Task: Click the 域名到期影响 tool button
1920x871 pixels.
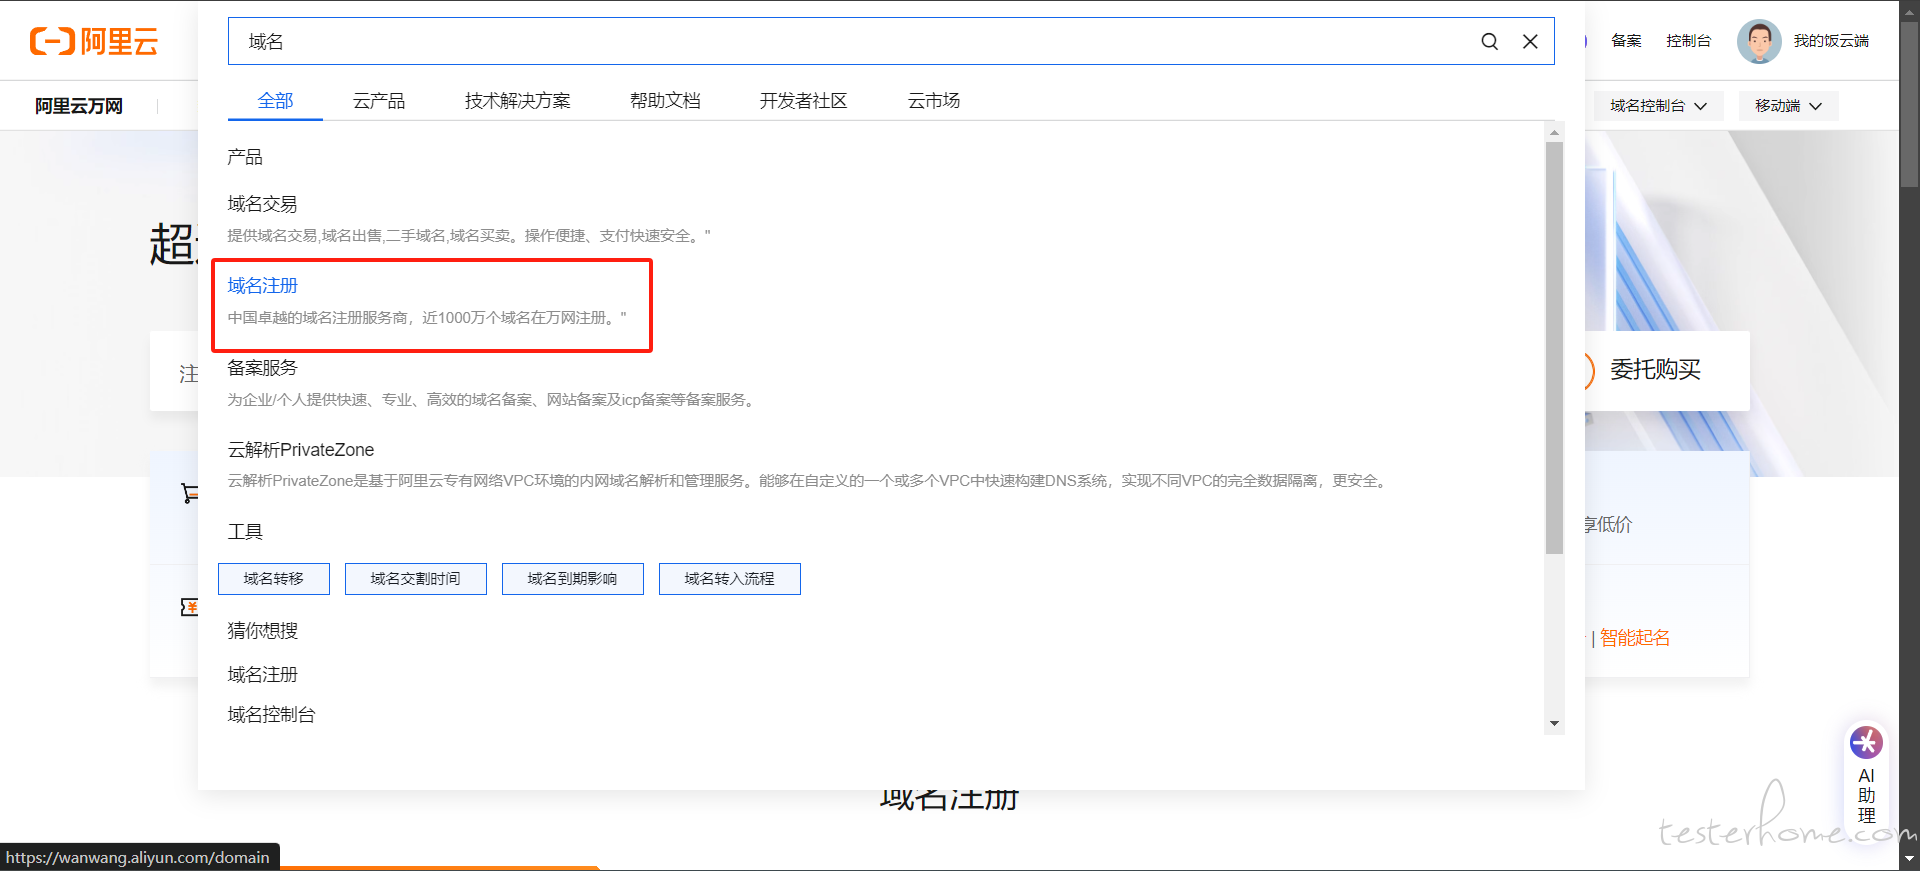Action: 573,579
